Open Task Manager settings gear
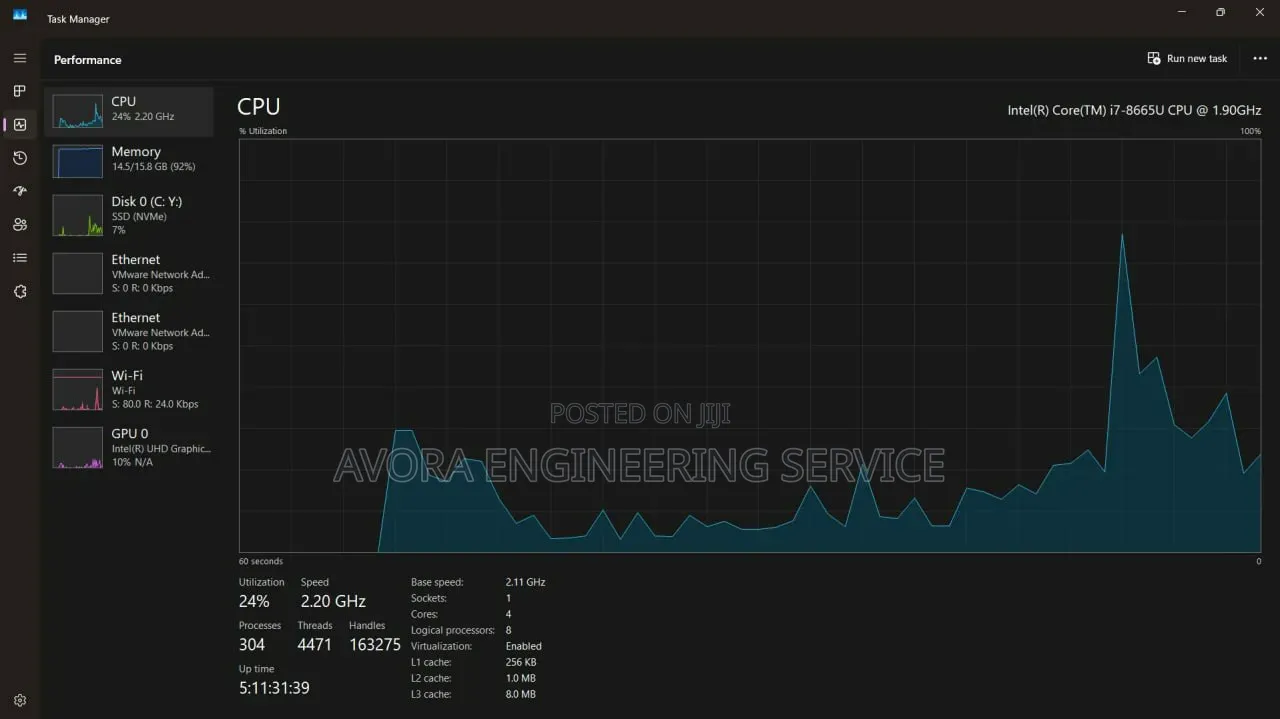Image resolution: width=1280 pixels, height=719 pixels. 20,700
